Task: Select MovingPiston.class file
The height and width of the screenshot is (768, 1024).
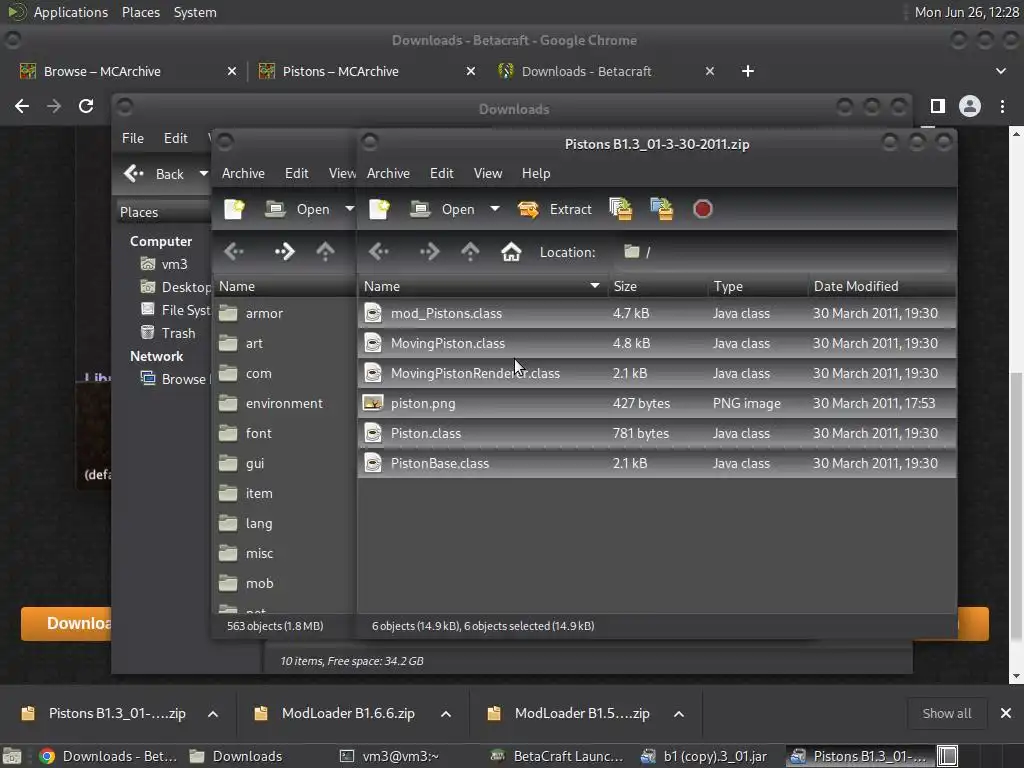Action: 657,344
